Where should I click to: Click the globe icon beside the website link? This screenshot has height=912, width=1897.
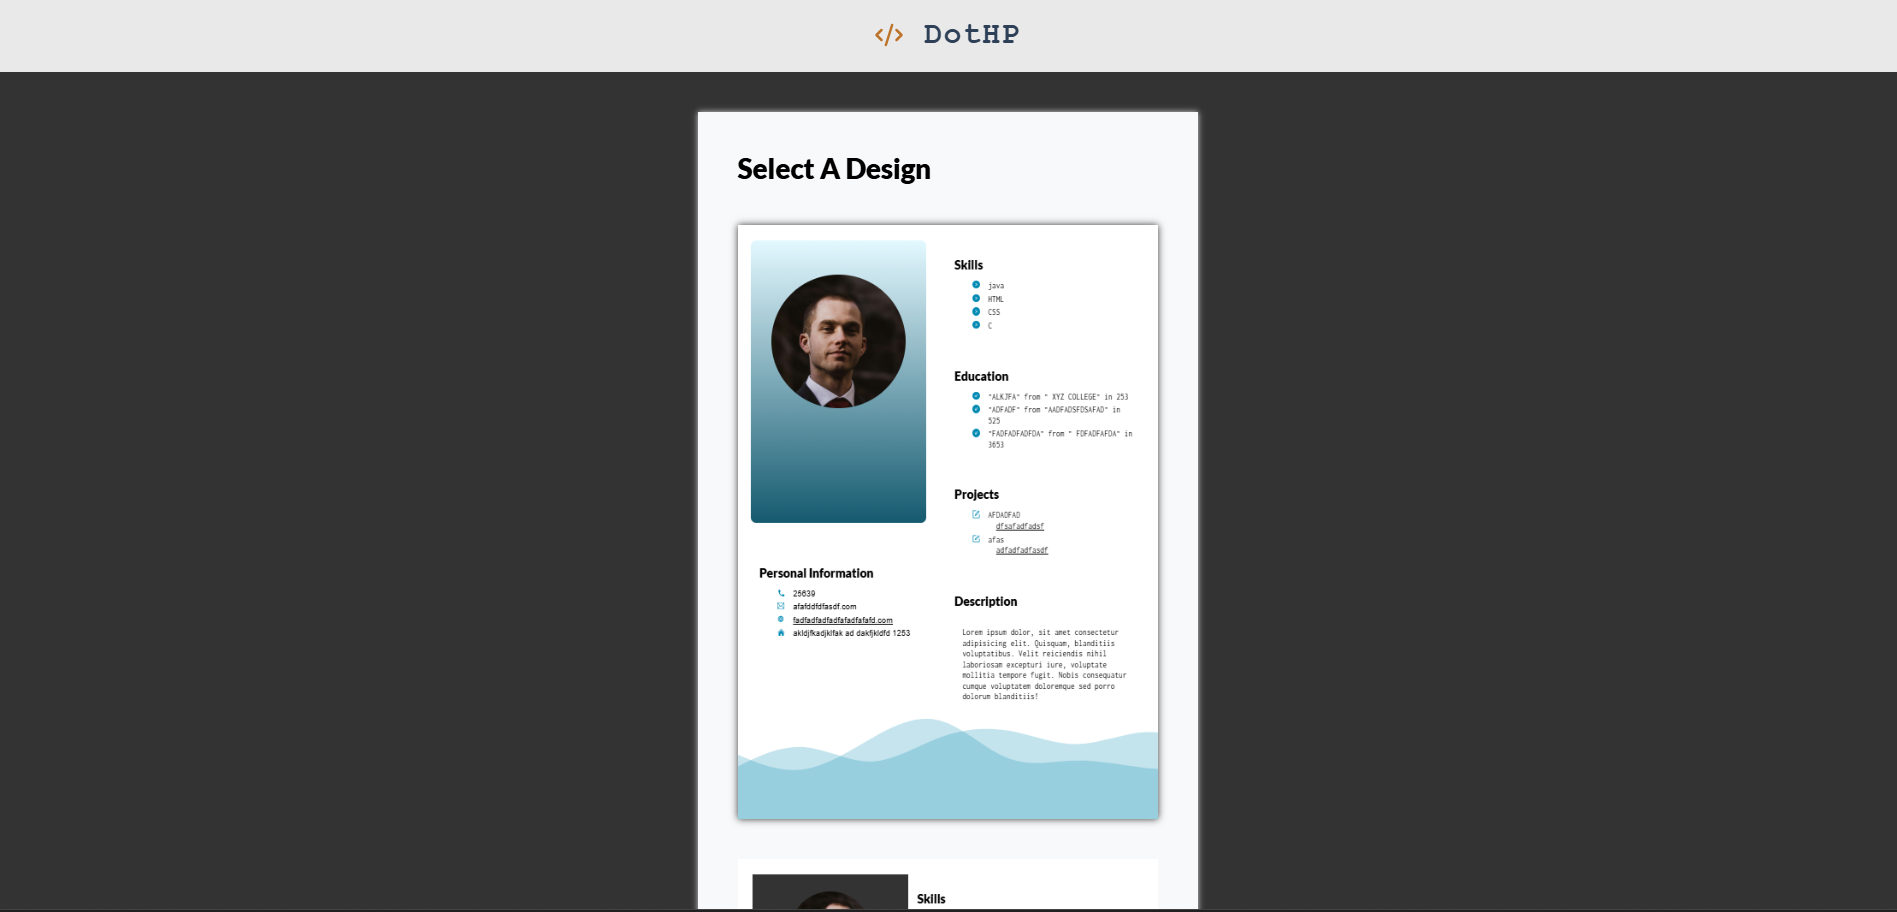pyautogui.click(x=781, y=619)
